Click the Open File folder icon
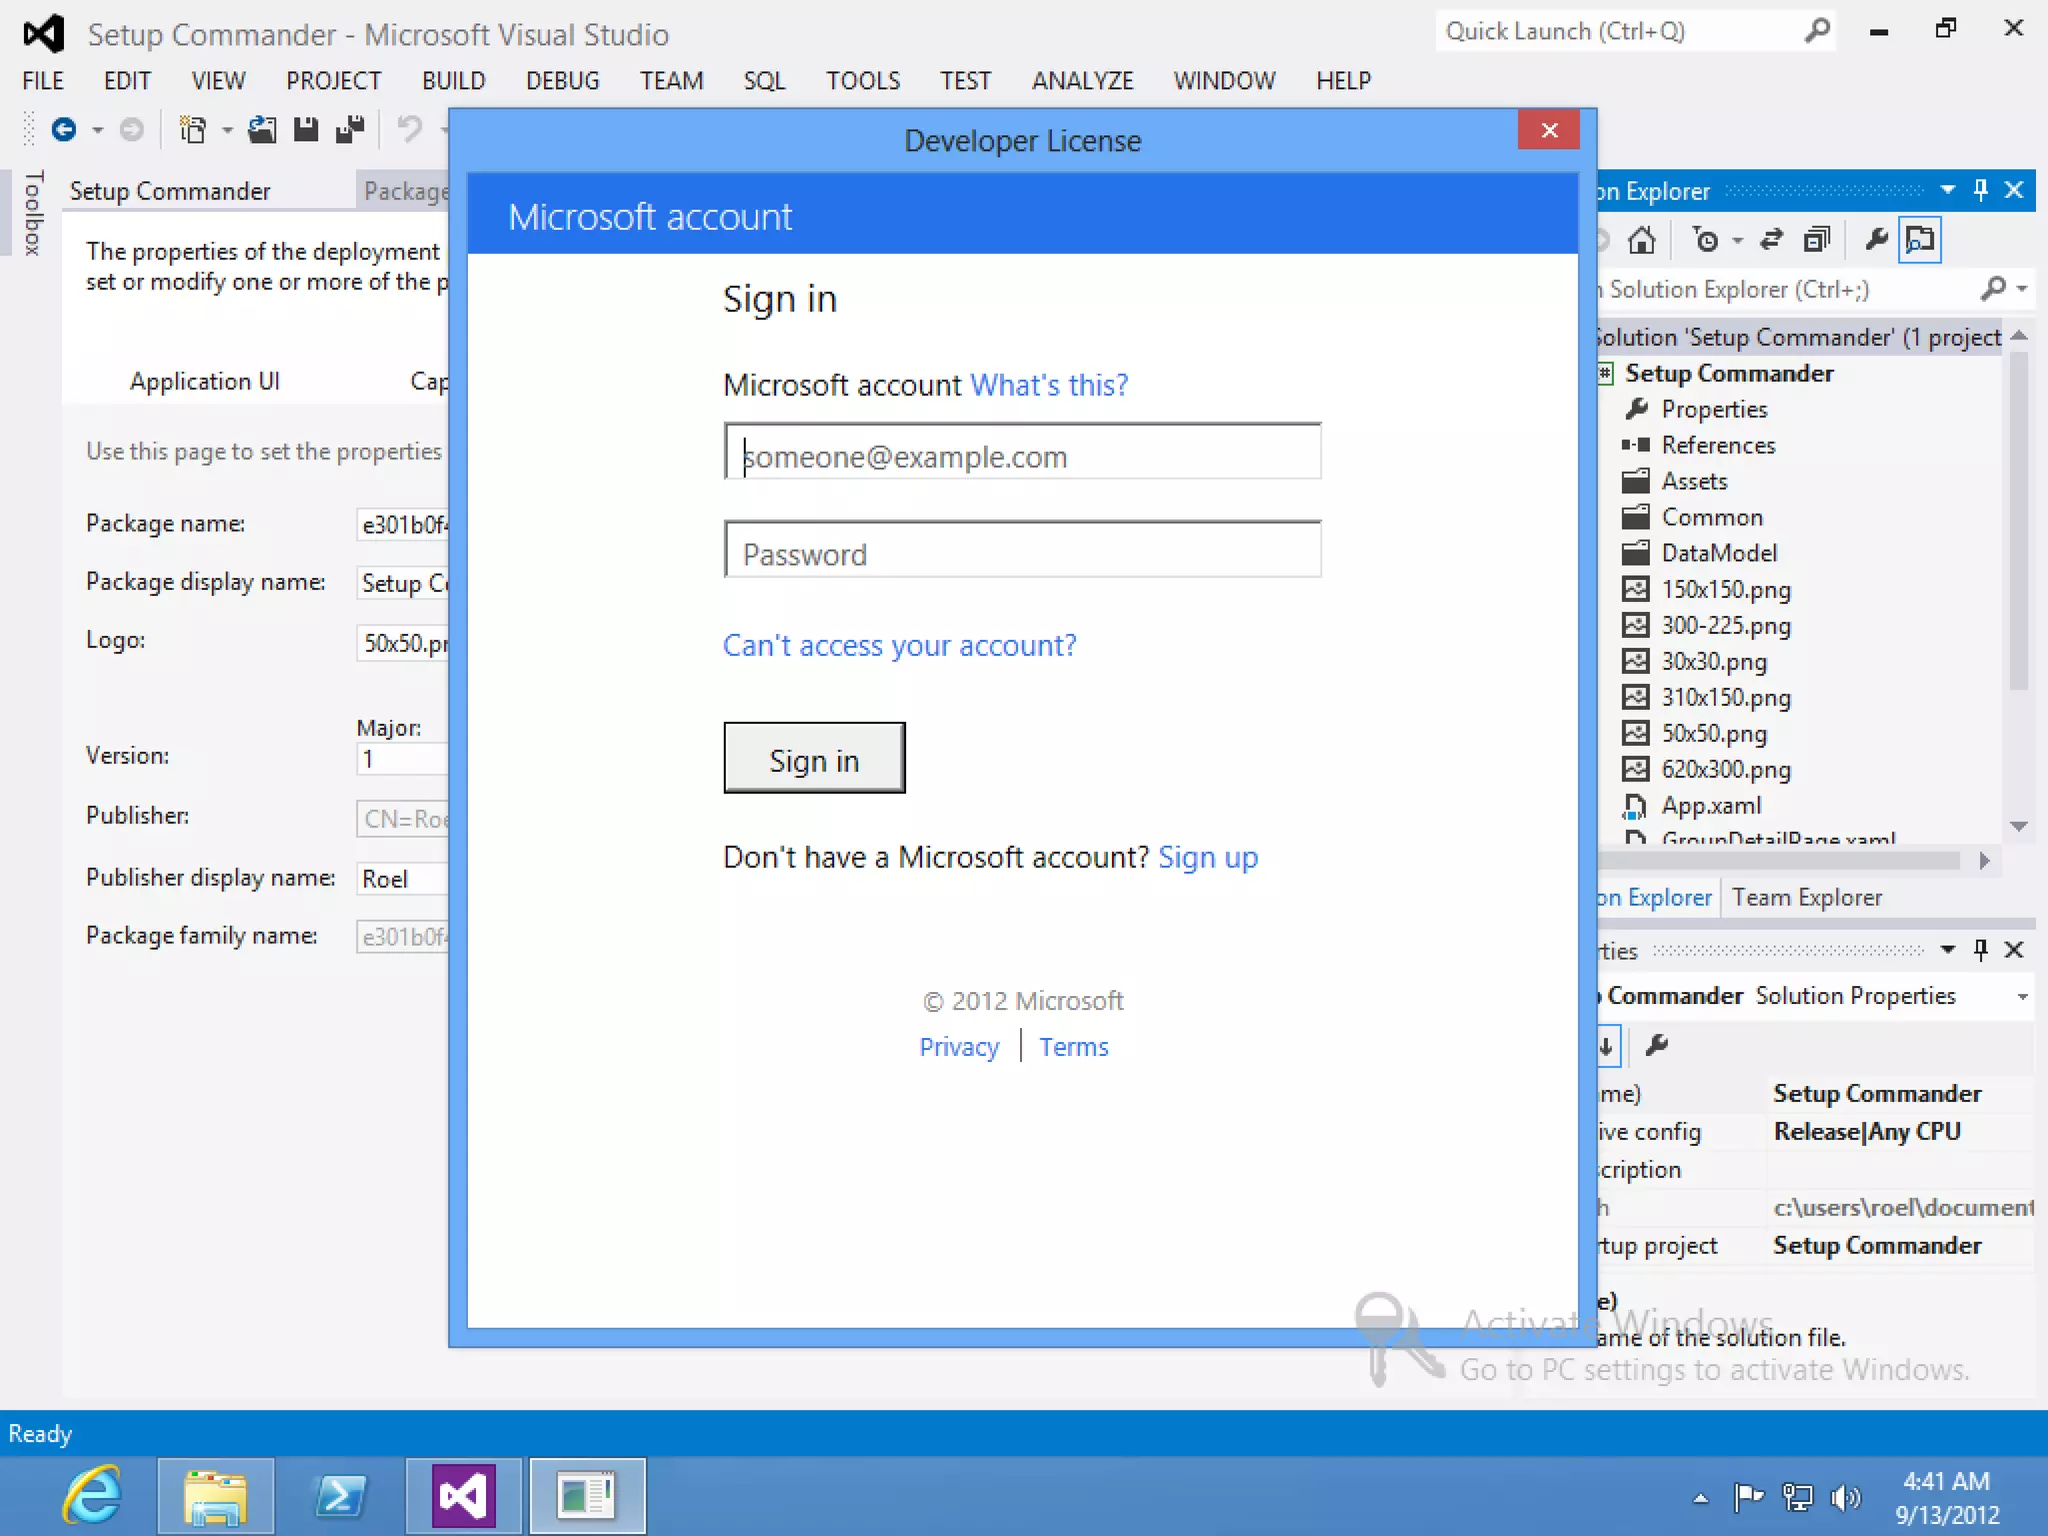 coord(262,130)
